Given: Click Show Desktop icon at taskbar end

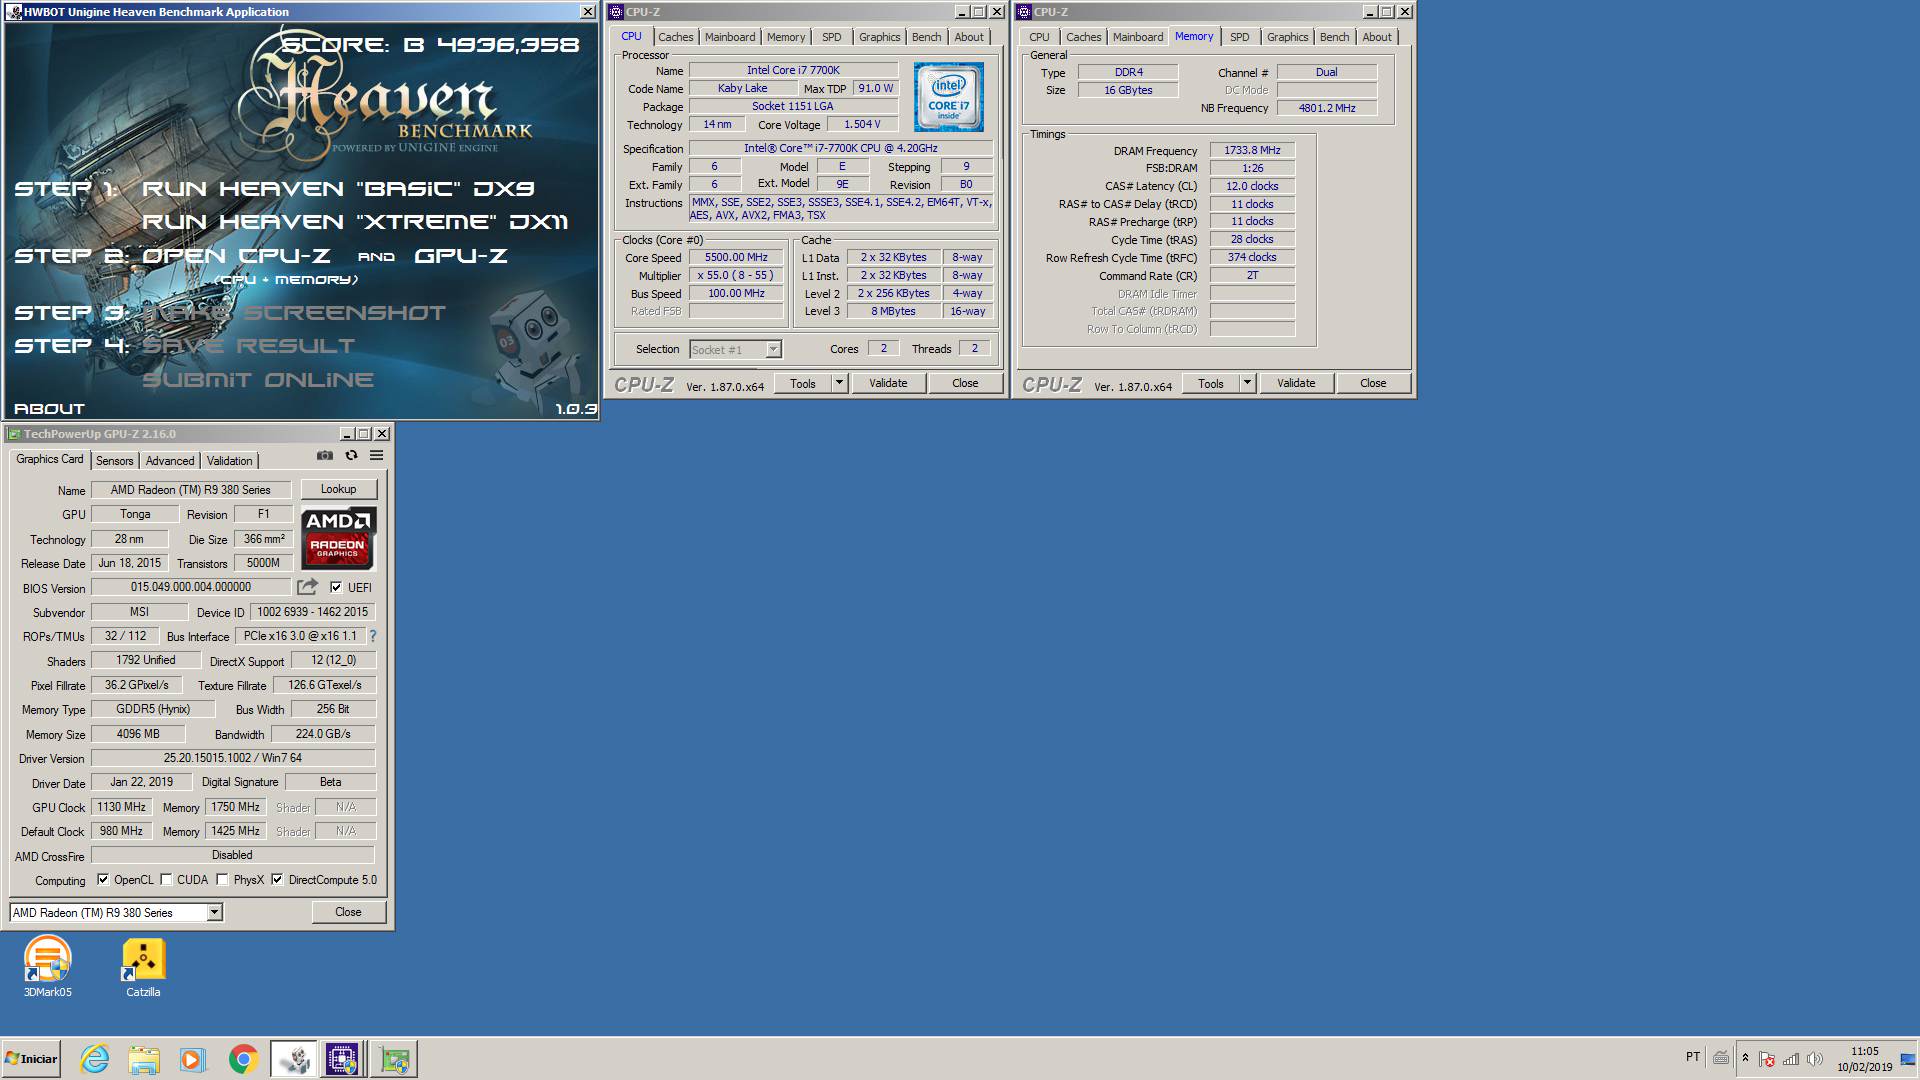Looking at the screenshot, I should tap(1908, 1059).
